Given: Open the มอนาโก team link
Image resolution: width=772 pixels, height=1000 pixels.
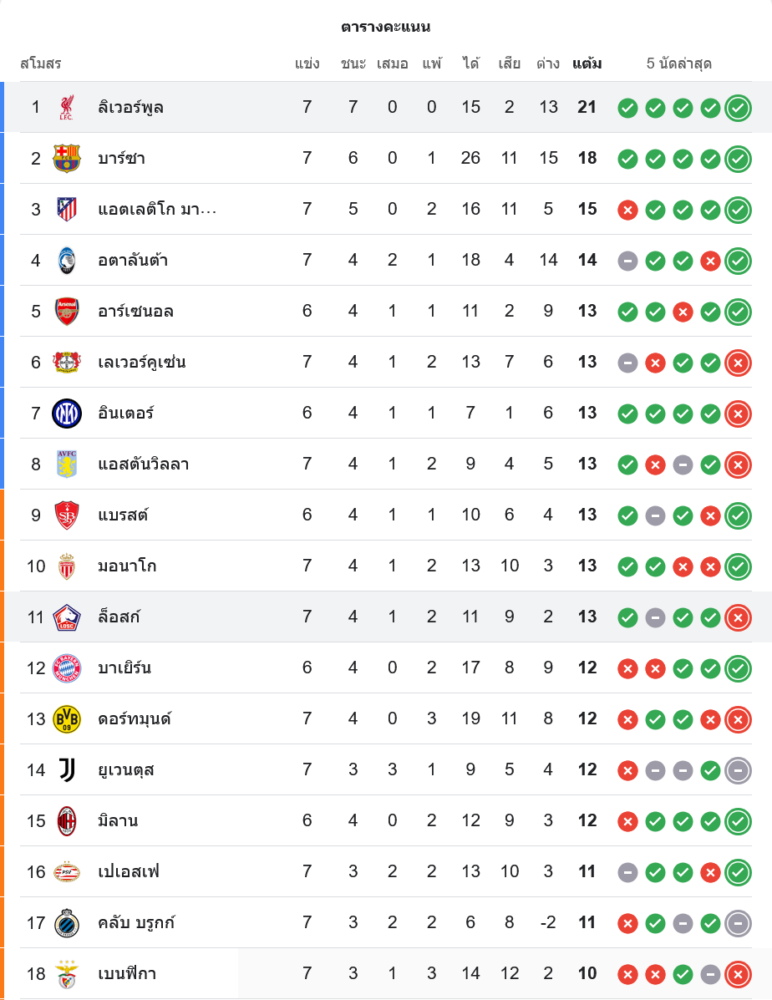Looking at the screenshot, I should click(127, 566).
